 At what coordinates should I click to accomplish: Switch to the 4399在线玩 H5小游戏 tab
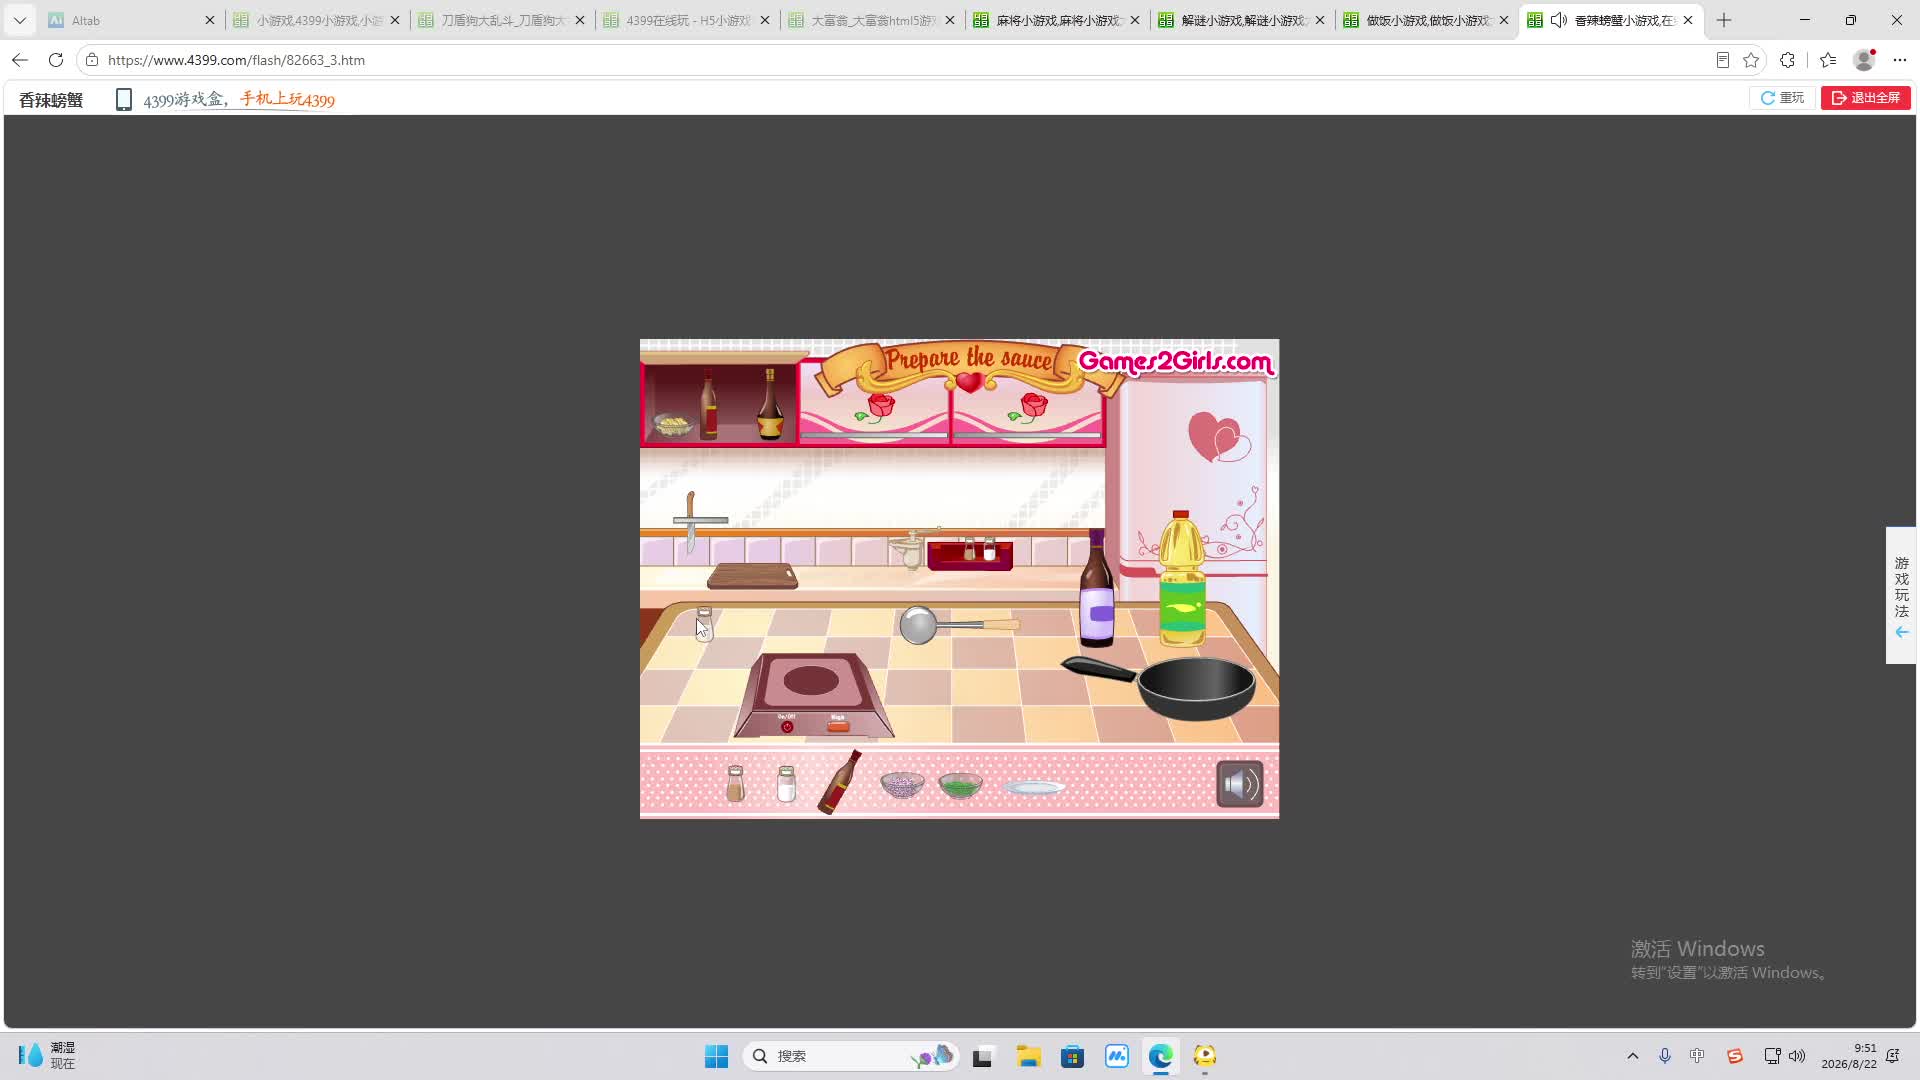[x=685, y=20]
